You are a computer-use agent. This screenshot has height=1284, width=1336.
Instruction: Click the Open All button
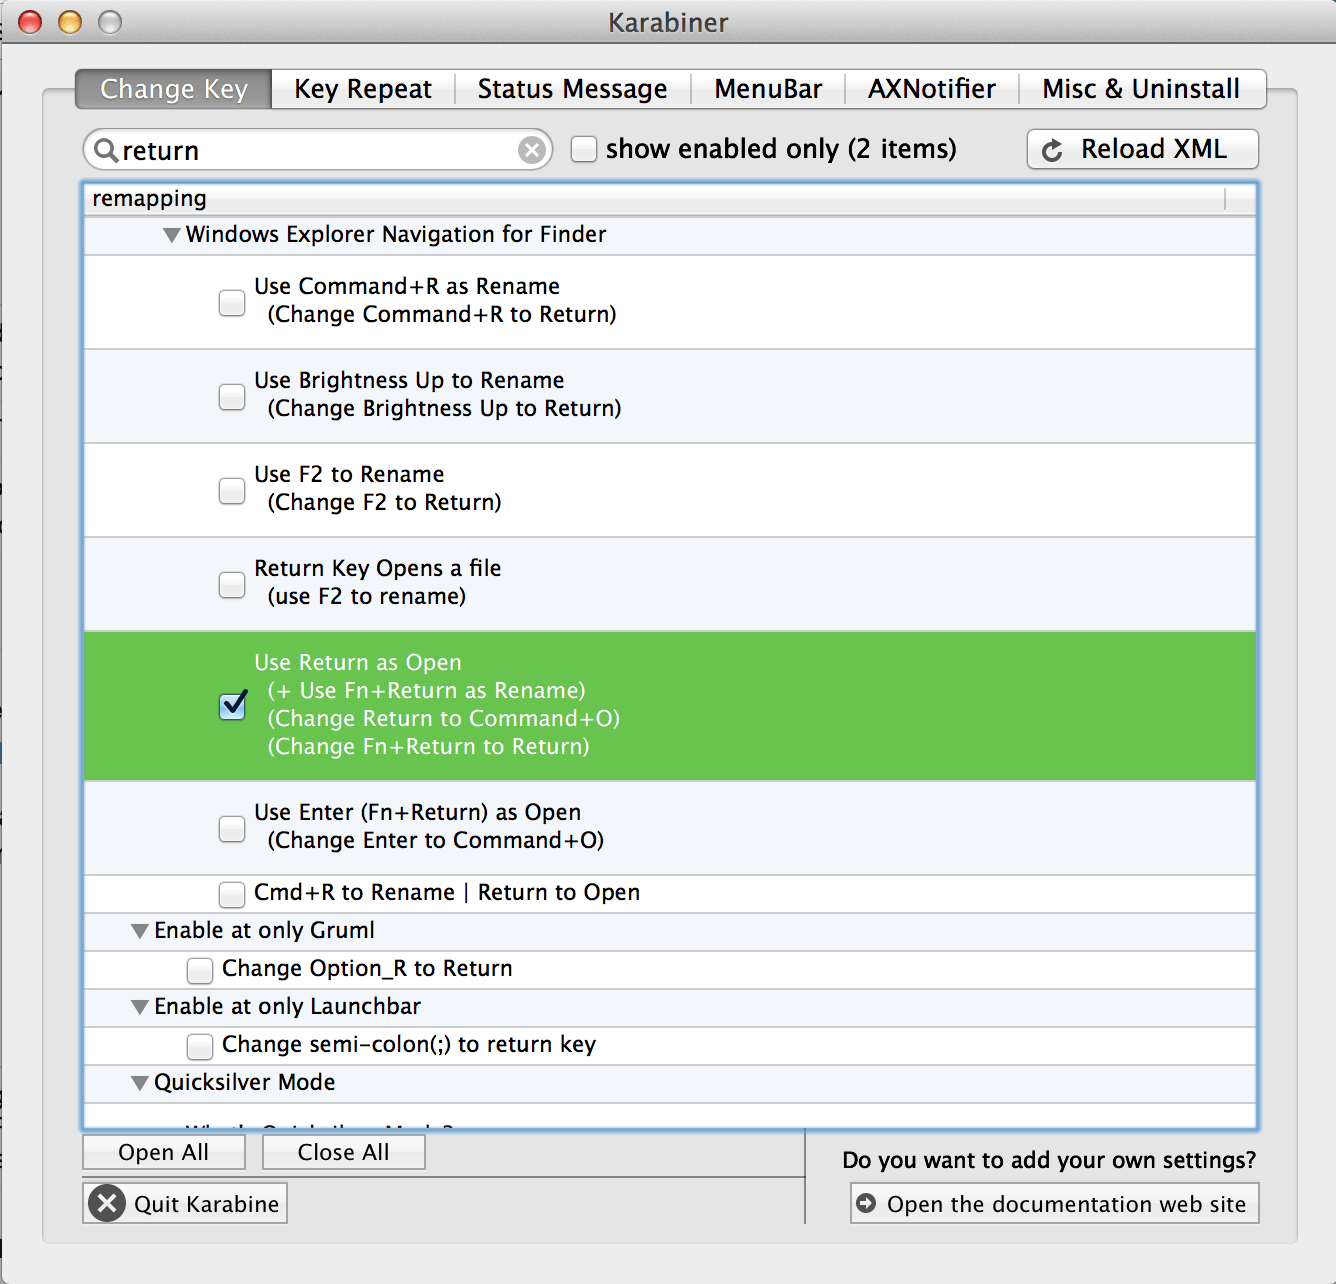tap(164, 1152)
